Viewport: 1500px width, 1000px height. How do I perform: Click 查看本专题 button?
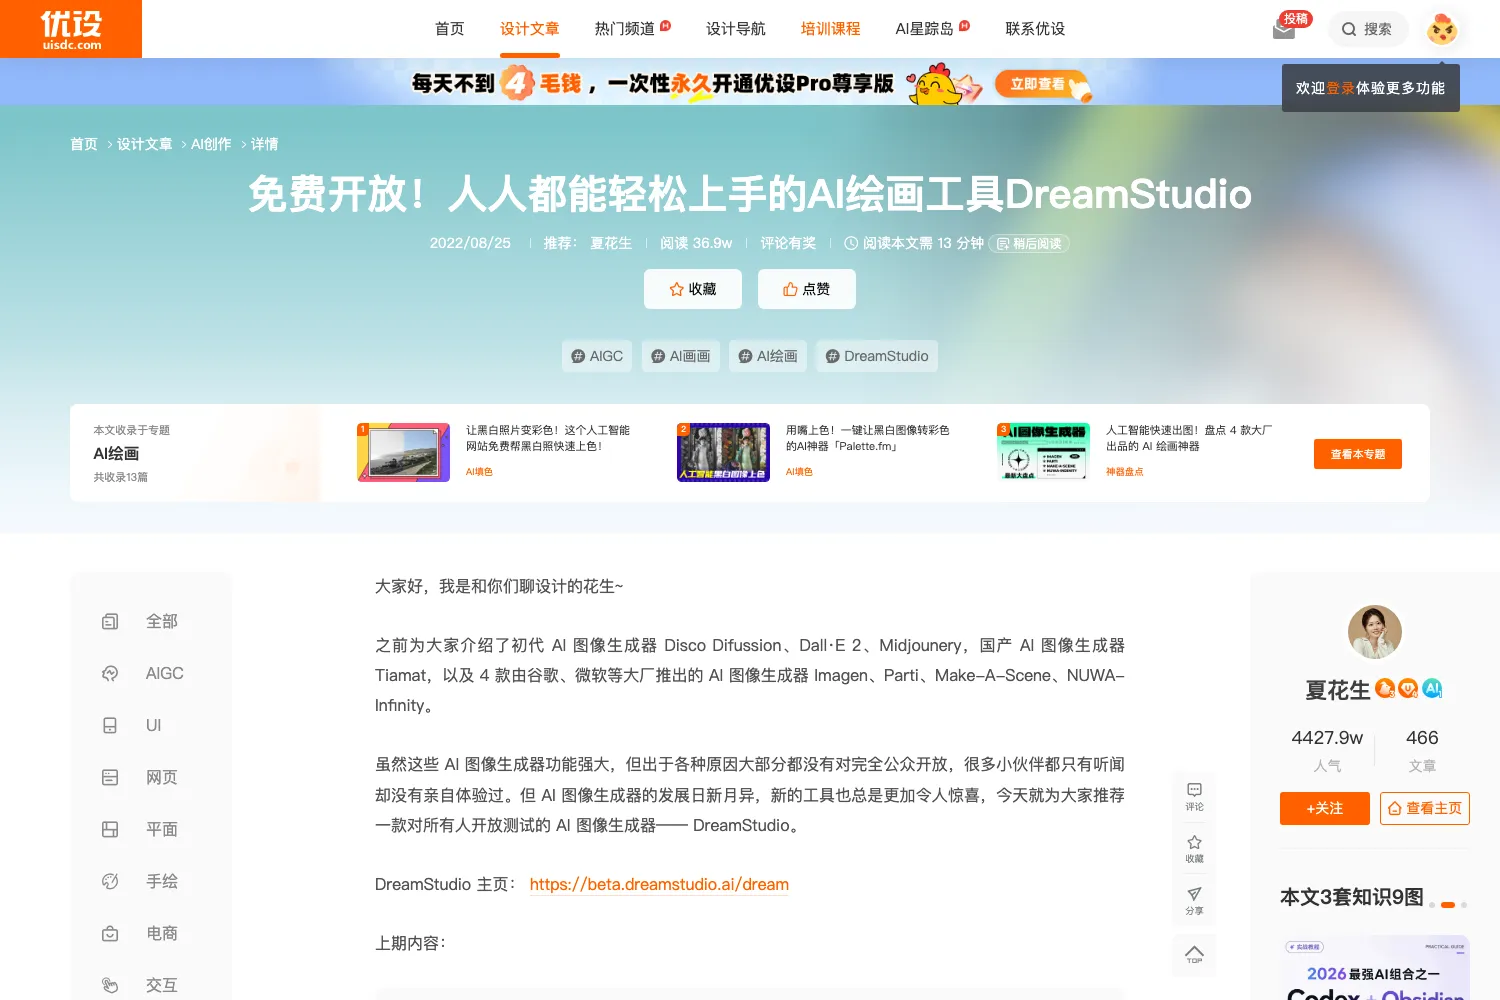tap(1358, 454)
